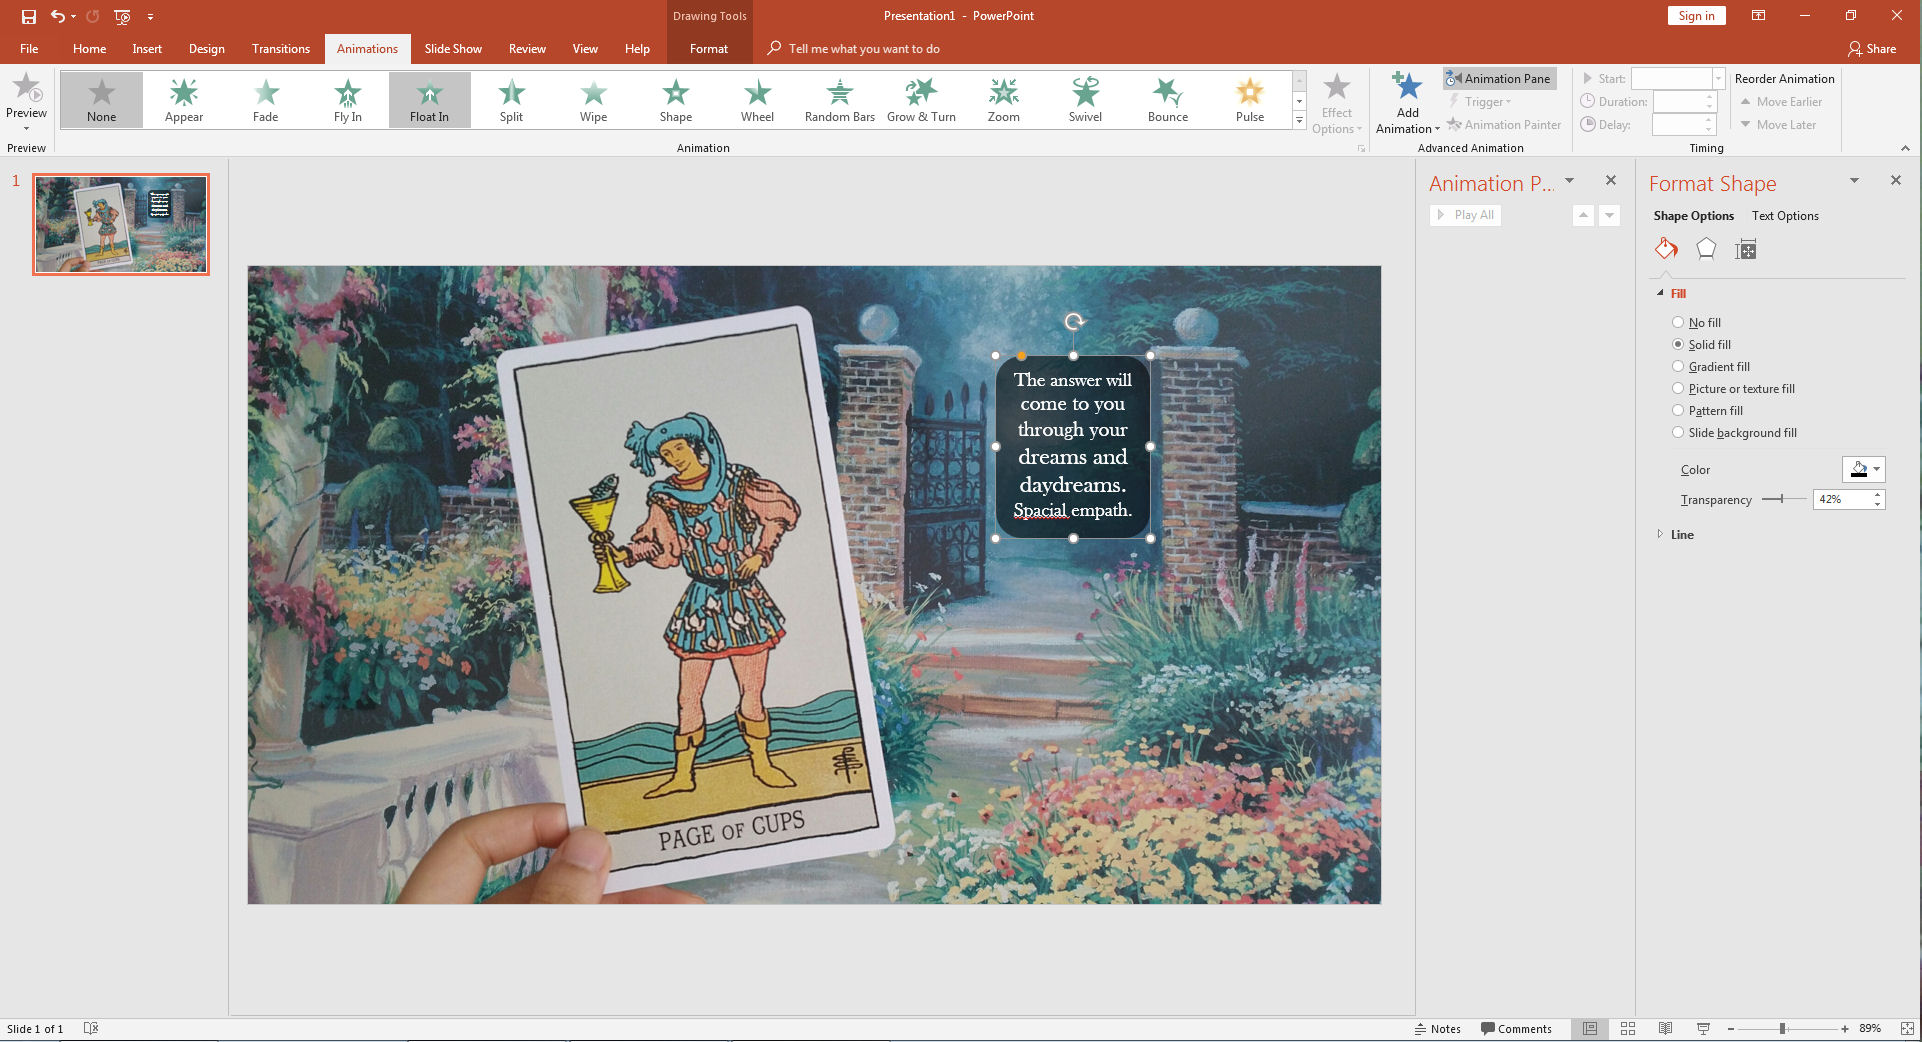
Task: Open Size & Properties icon tab
Action: point(1746,249)
